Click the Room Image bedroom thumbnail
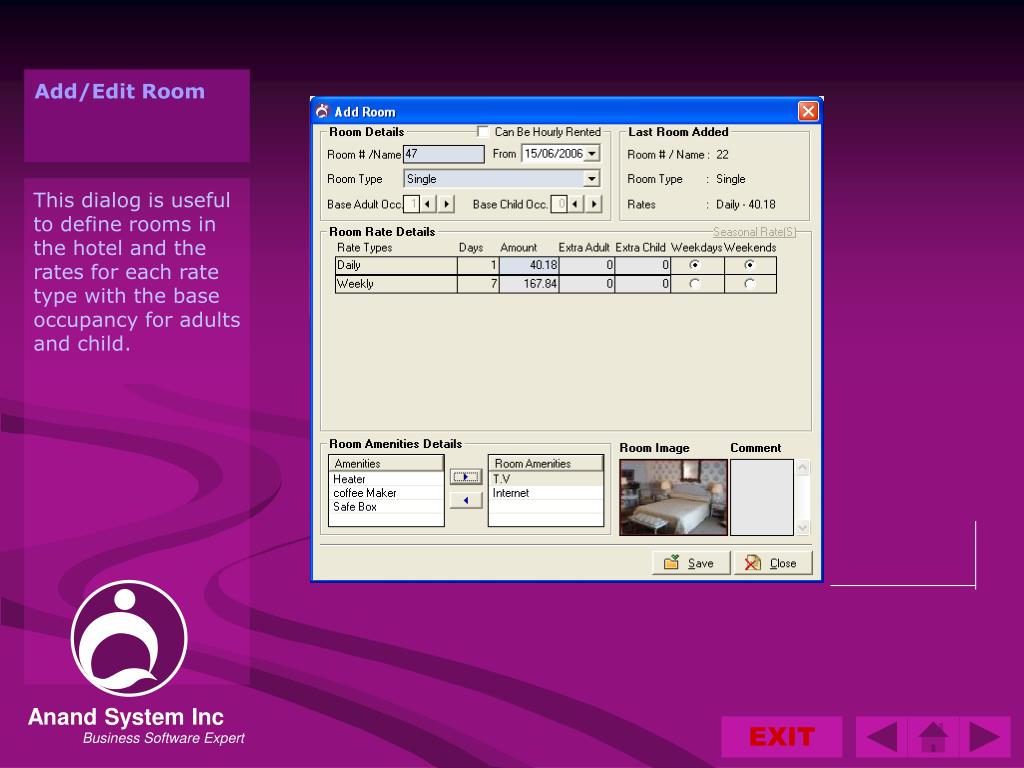 [673, 497]
